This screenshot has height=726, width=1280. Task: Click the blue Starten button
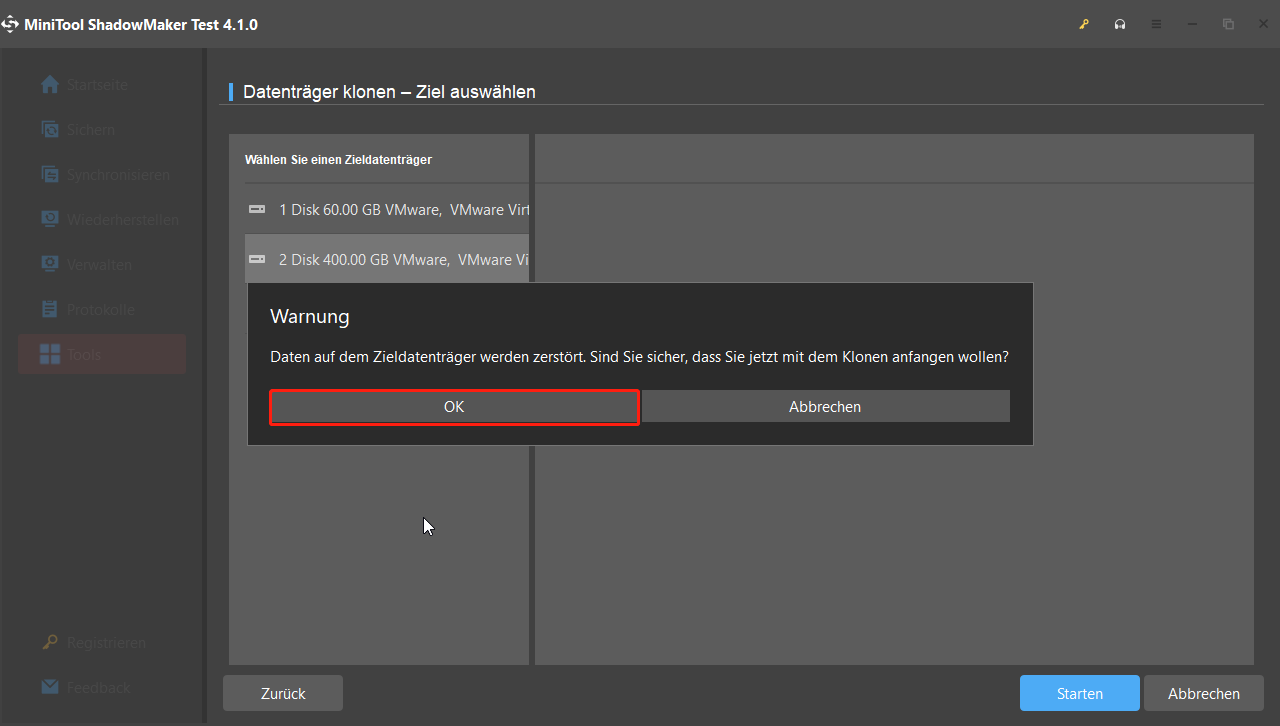(1079, 693)
